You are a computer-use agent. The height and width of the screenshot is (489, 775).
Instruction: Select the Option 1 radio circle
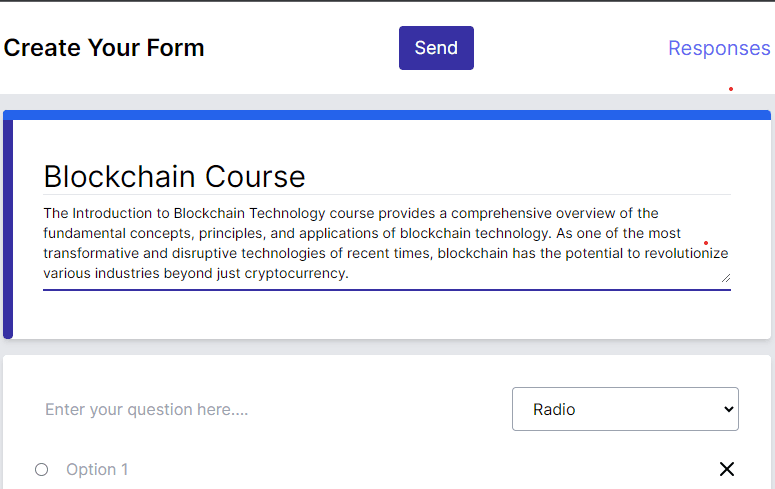(x=42, y=469)
